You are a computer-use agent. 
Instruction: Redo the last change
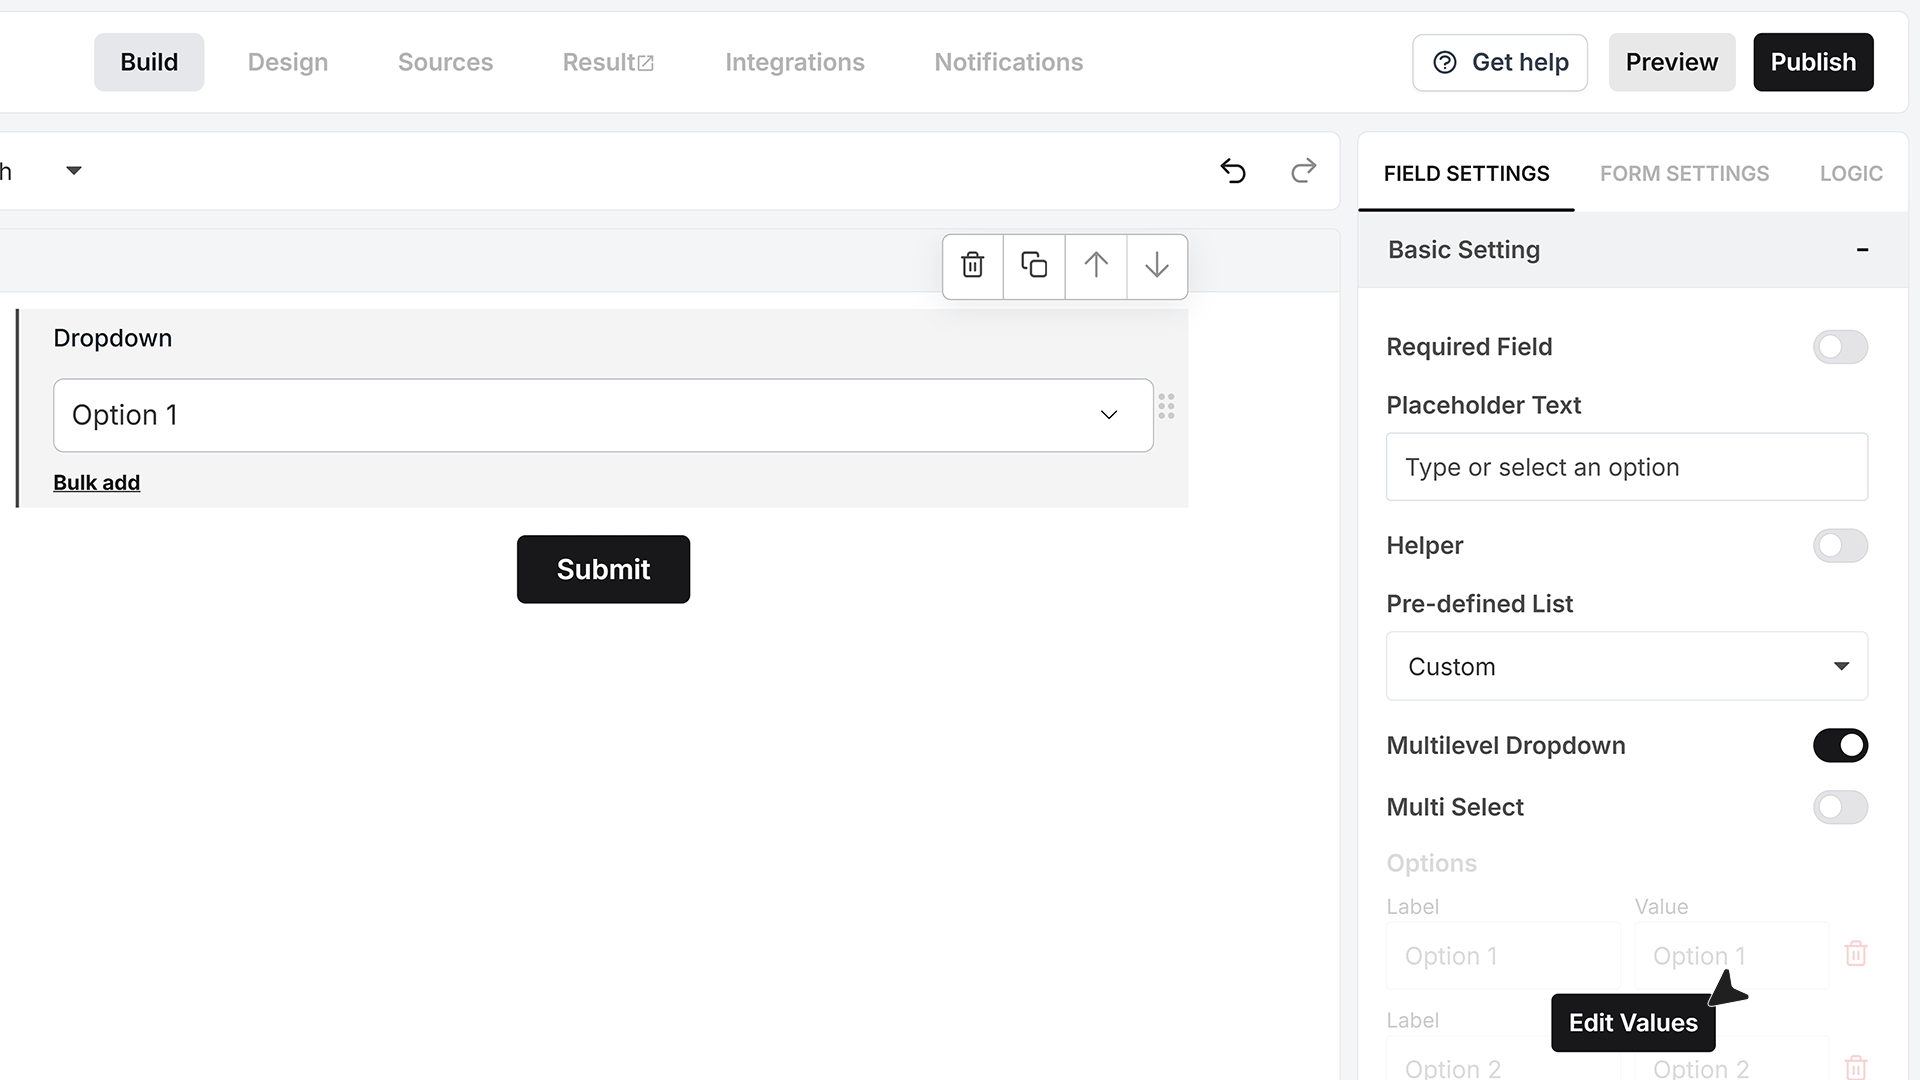pyautogui.click(x=1303, y=171)
